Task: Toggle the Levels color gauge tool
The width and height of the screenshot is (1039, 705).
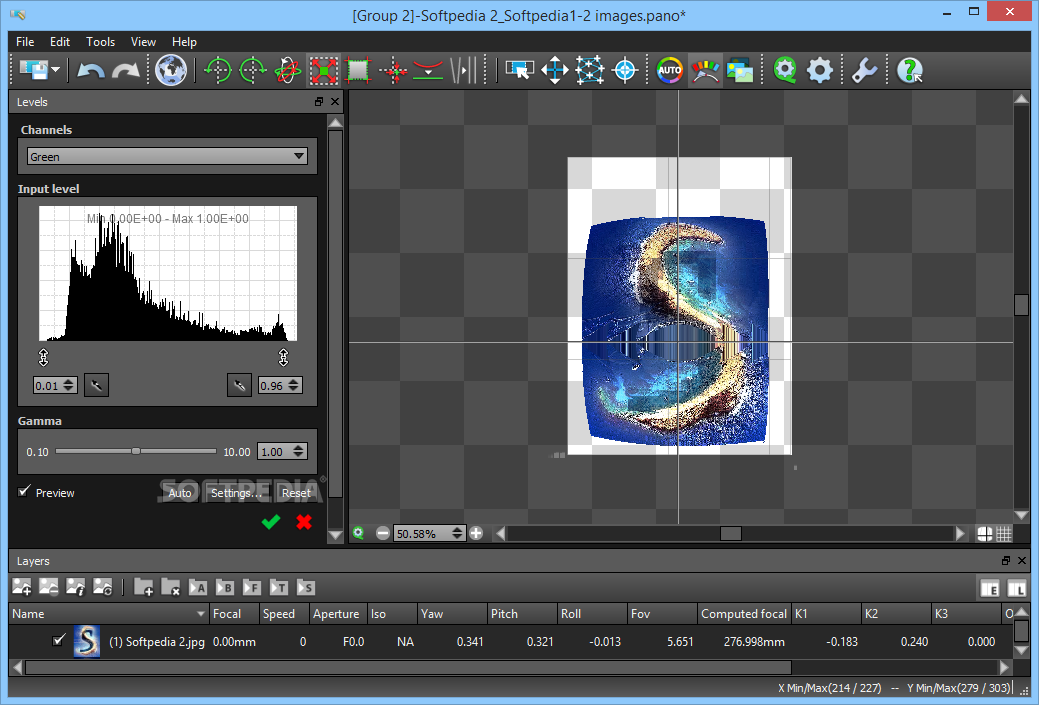Action: pos(705,70)
